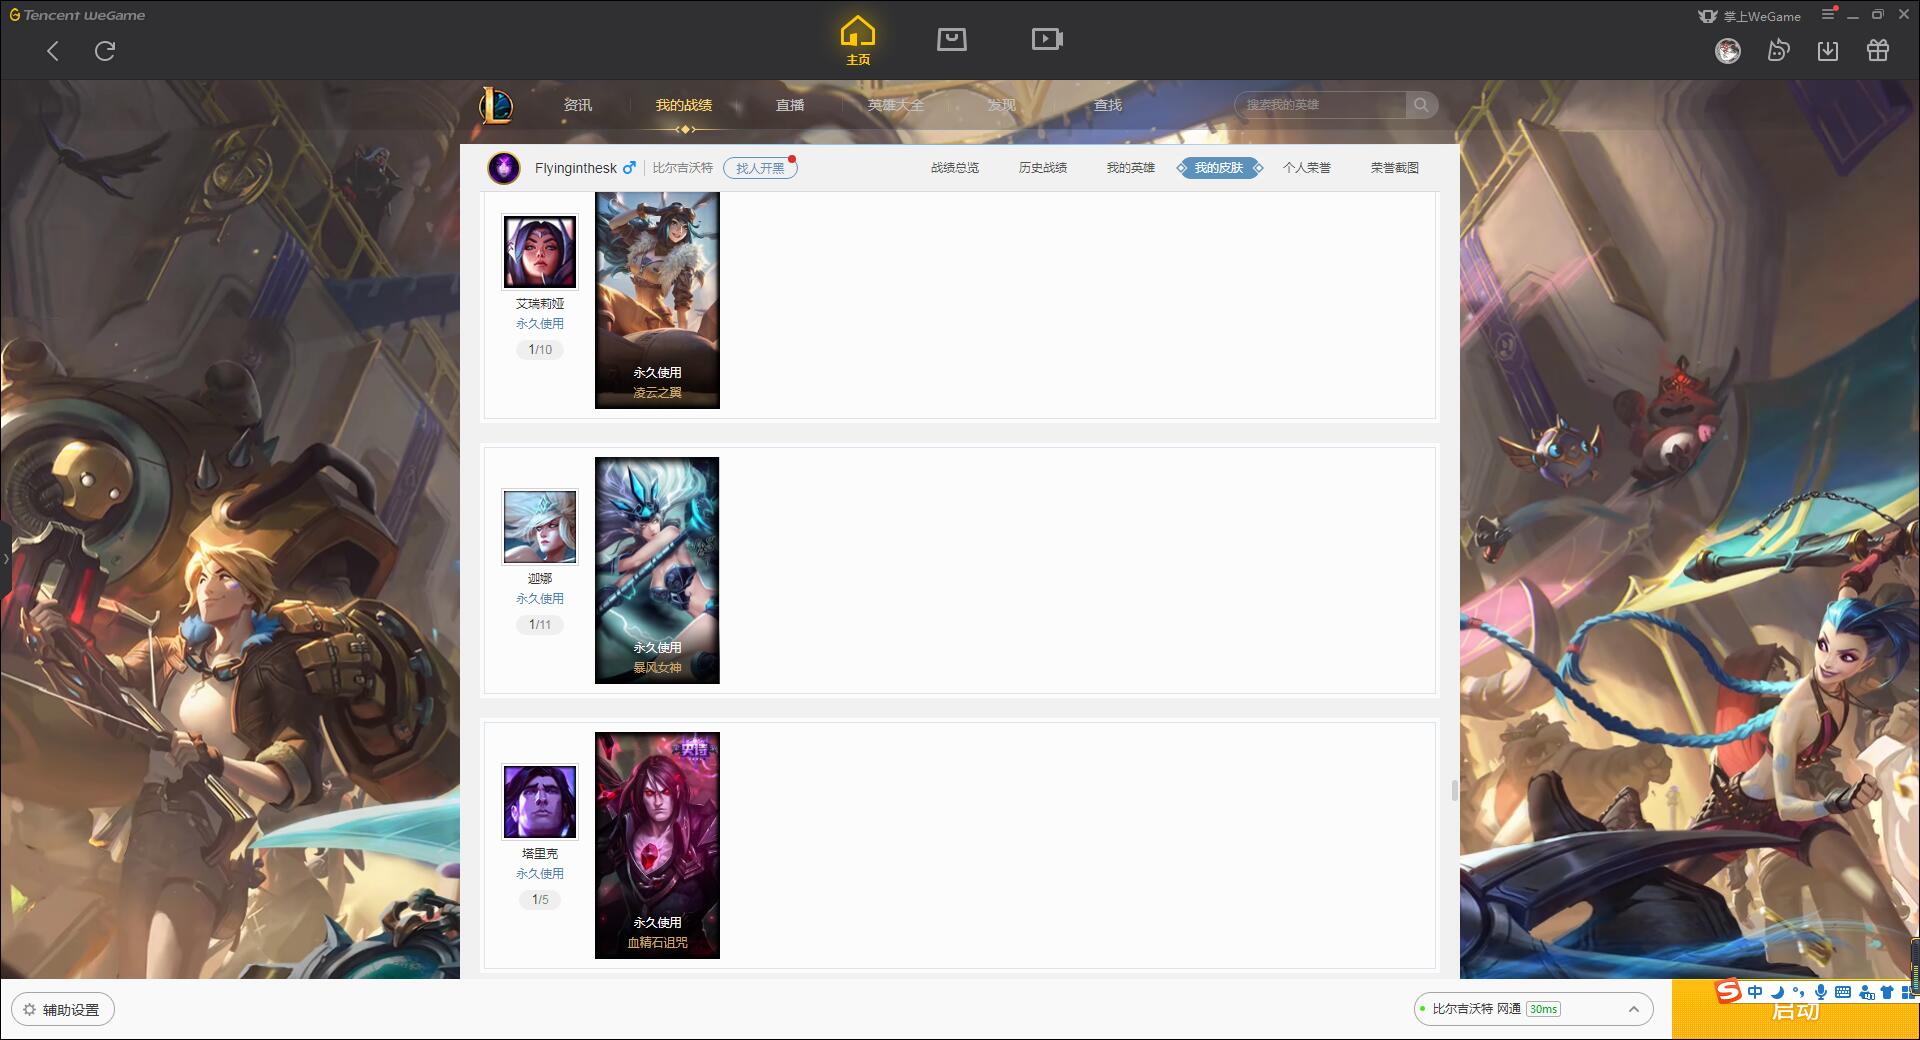
Task: Open the 凌云之翼 skin card
Action: tap(657, 301)
